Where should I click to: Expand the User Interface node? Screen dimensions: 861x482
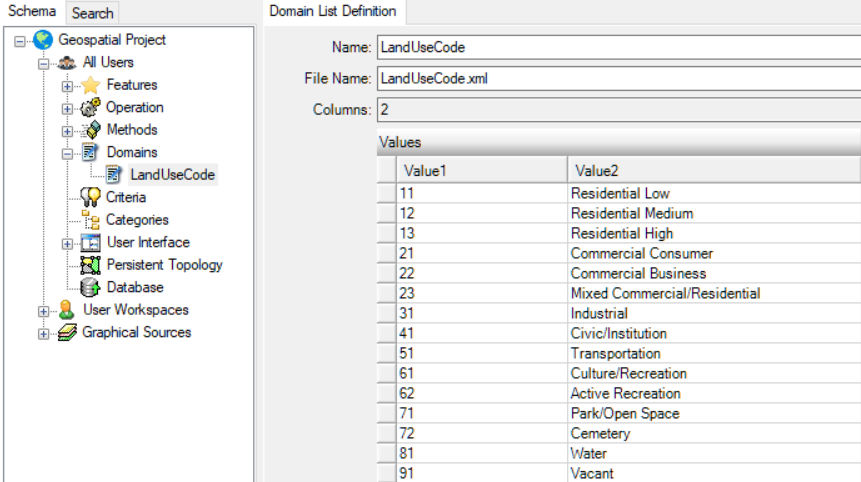(67, 244)
